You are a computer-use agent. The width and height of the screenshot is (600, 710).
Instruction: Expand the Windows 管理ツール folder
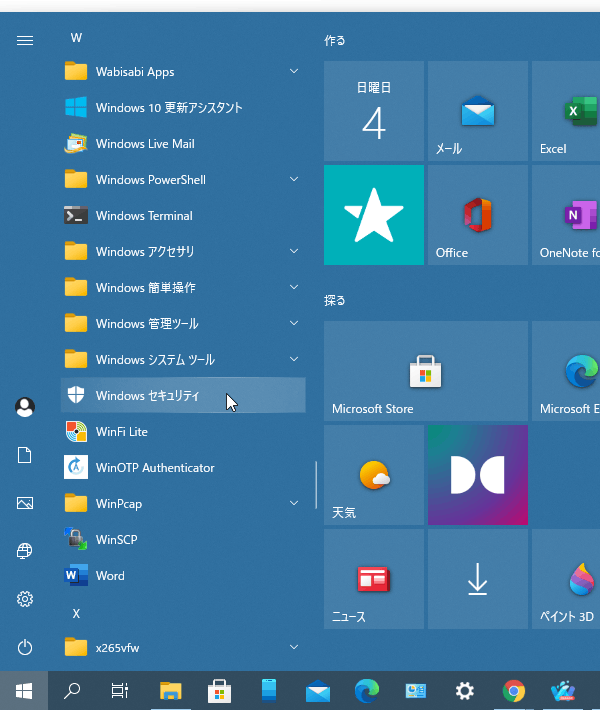(183, 324)
